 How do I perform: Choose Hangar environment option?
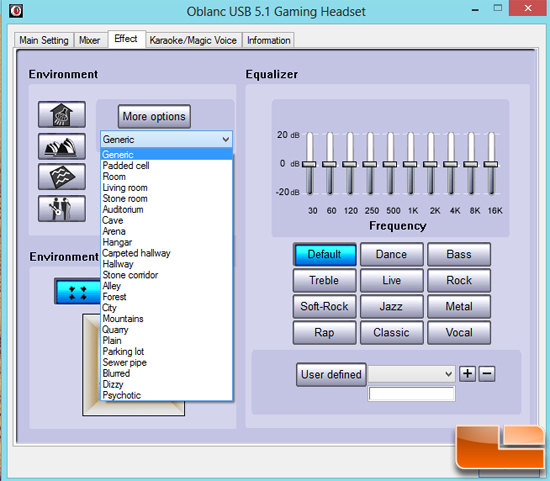coord(166,242)
